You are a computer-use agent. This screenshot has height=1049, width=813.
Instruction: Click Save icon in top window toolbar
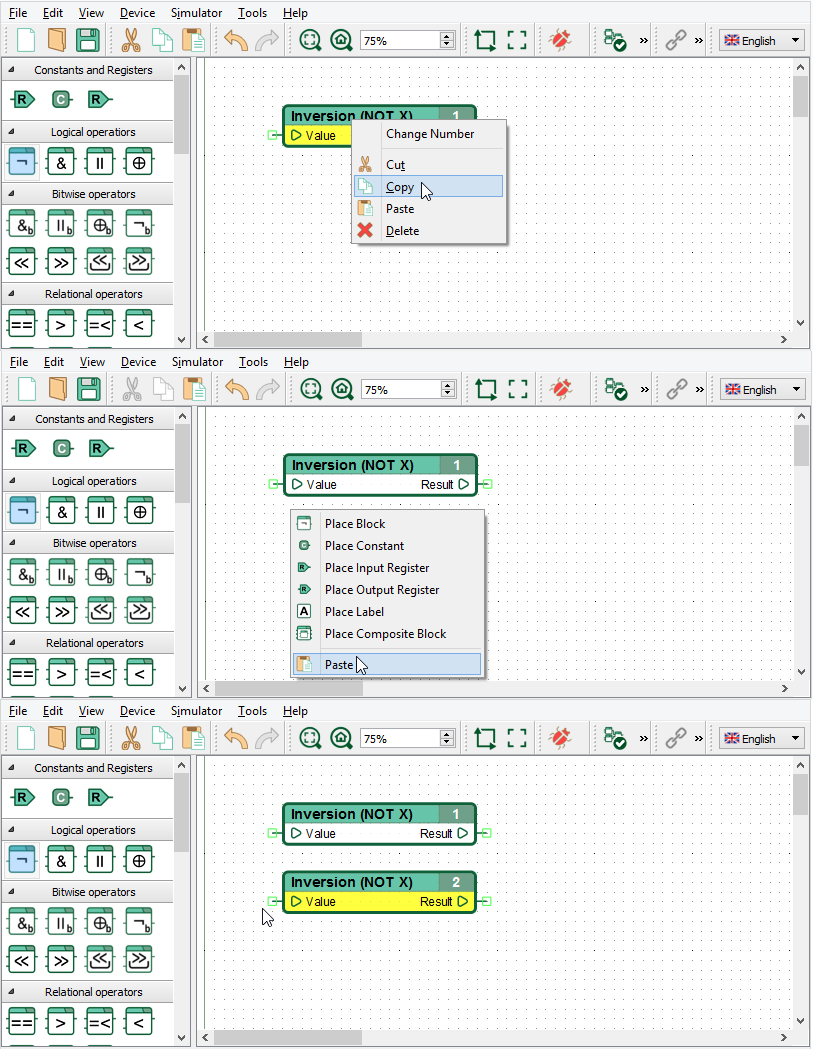point(88,40)
